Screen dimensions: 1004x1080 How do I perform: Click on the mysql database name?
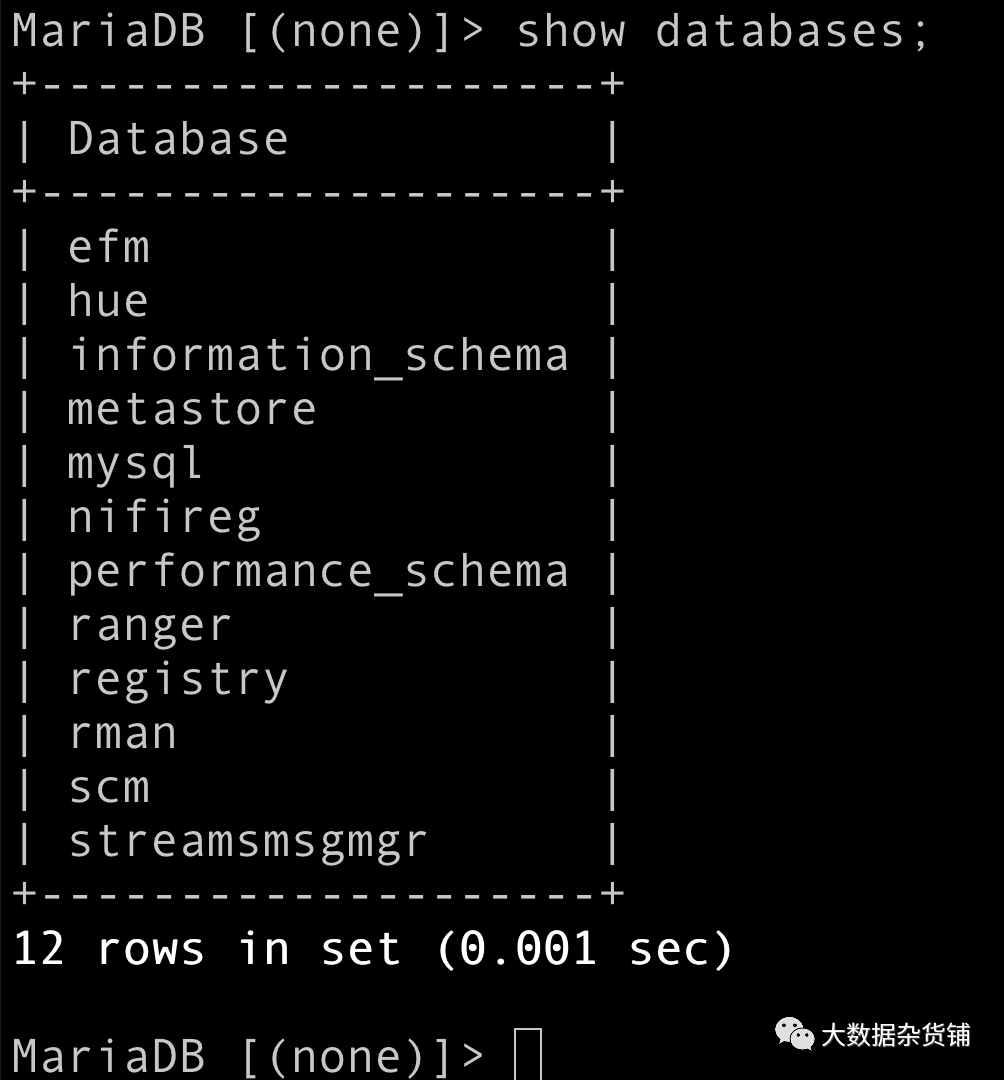coord(136,463)
